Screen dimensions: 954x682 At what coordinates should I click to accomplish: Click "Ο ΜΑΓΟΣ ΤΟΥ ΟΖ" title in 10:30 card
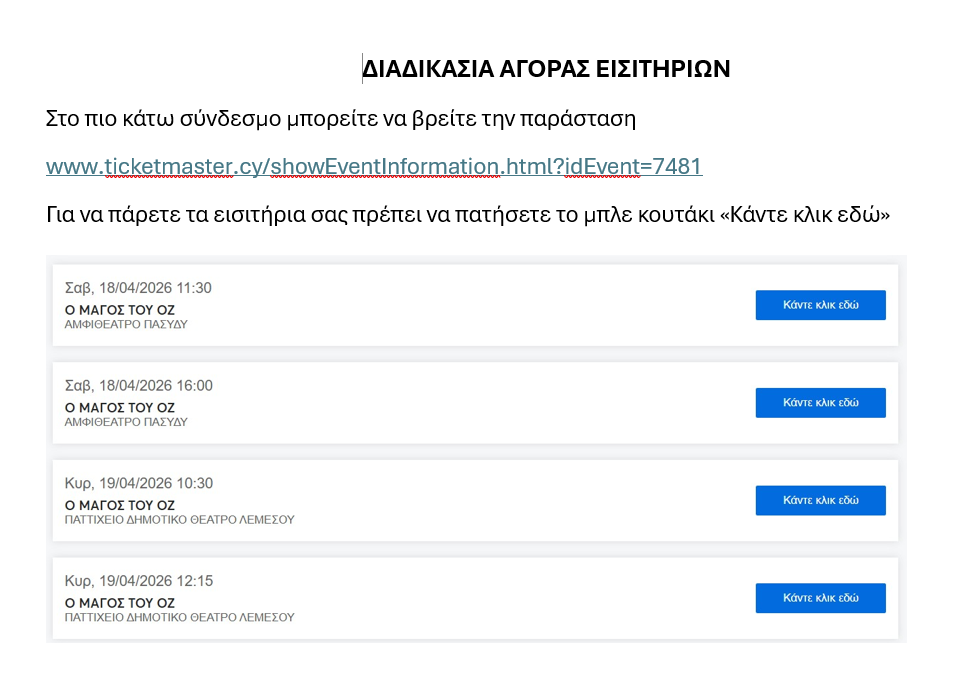point(120,505)
